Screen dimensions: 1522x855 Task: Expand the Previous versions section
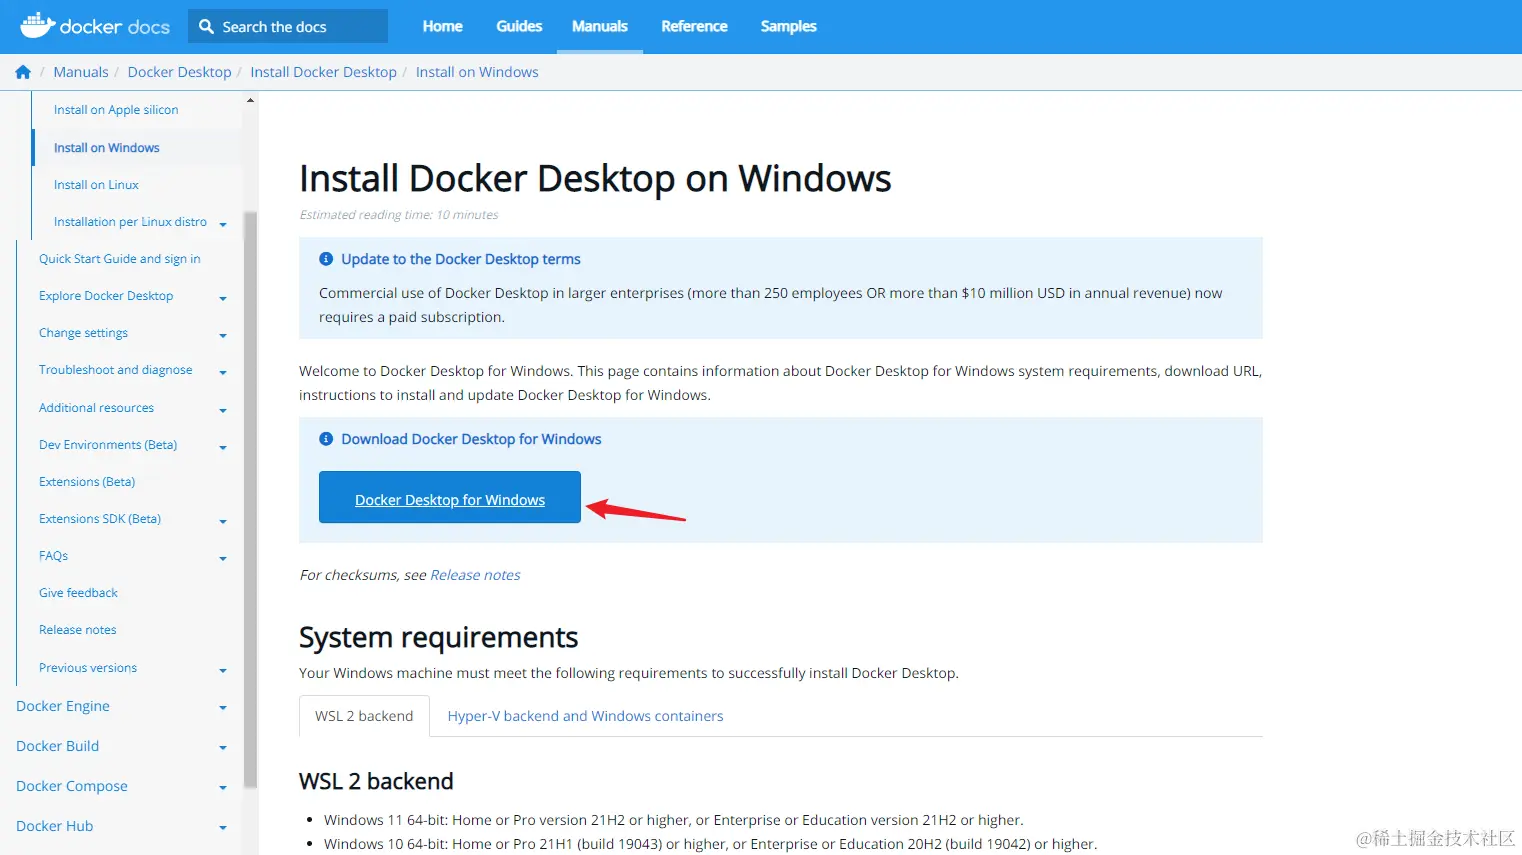click(223, 670)
